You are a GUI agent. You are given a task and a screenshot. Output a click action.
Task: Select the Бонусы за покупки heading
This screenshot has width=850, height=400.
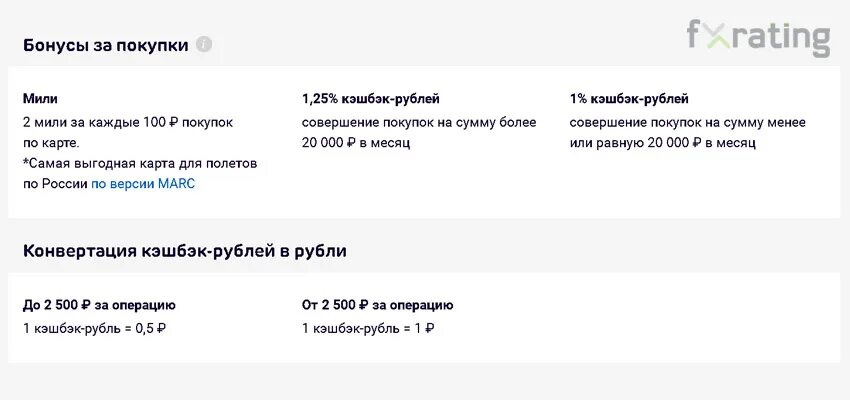point(106,45)
